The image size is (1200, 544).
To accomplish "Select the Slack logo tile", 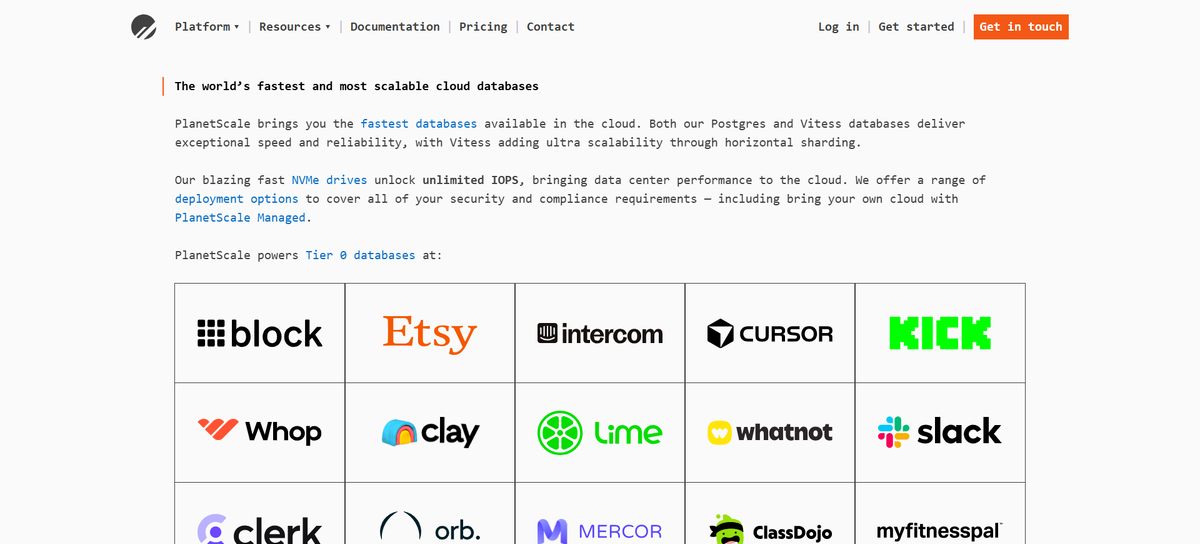I will point(940,432).
